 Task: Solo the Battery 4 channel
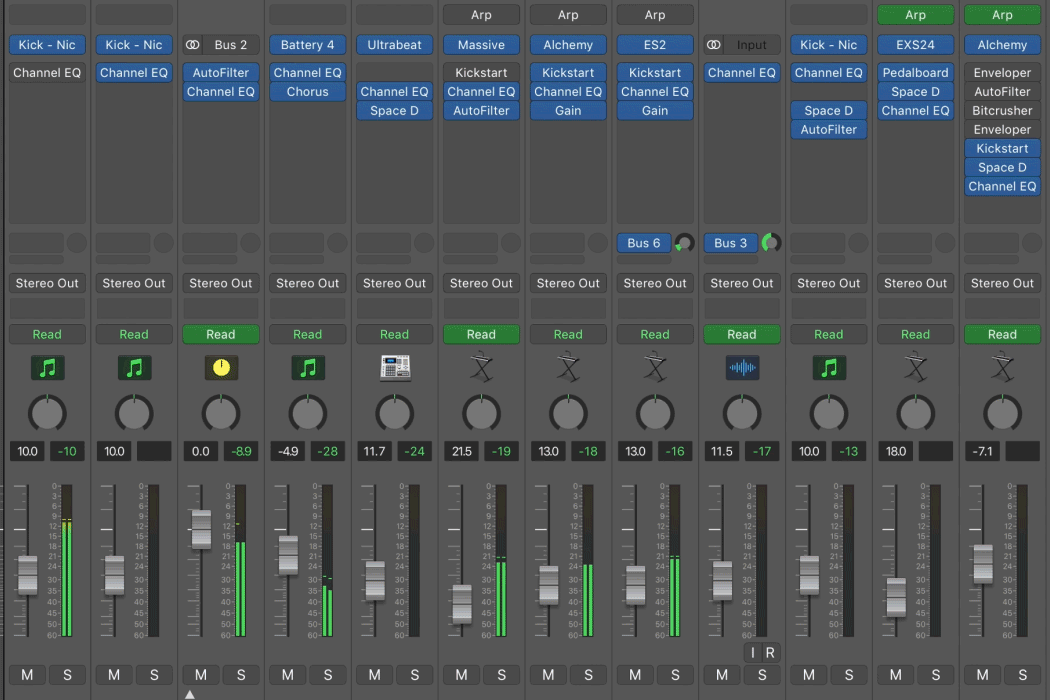(328, 675)
